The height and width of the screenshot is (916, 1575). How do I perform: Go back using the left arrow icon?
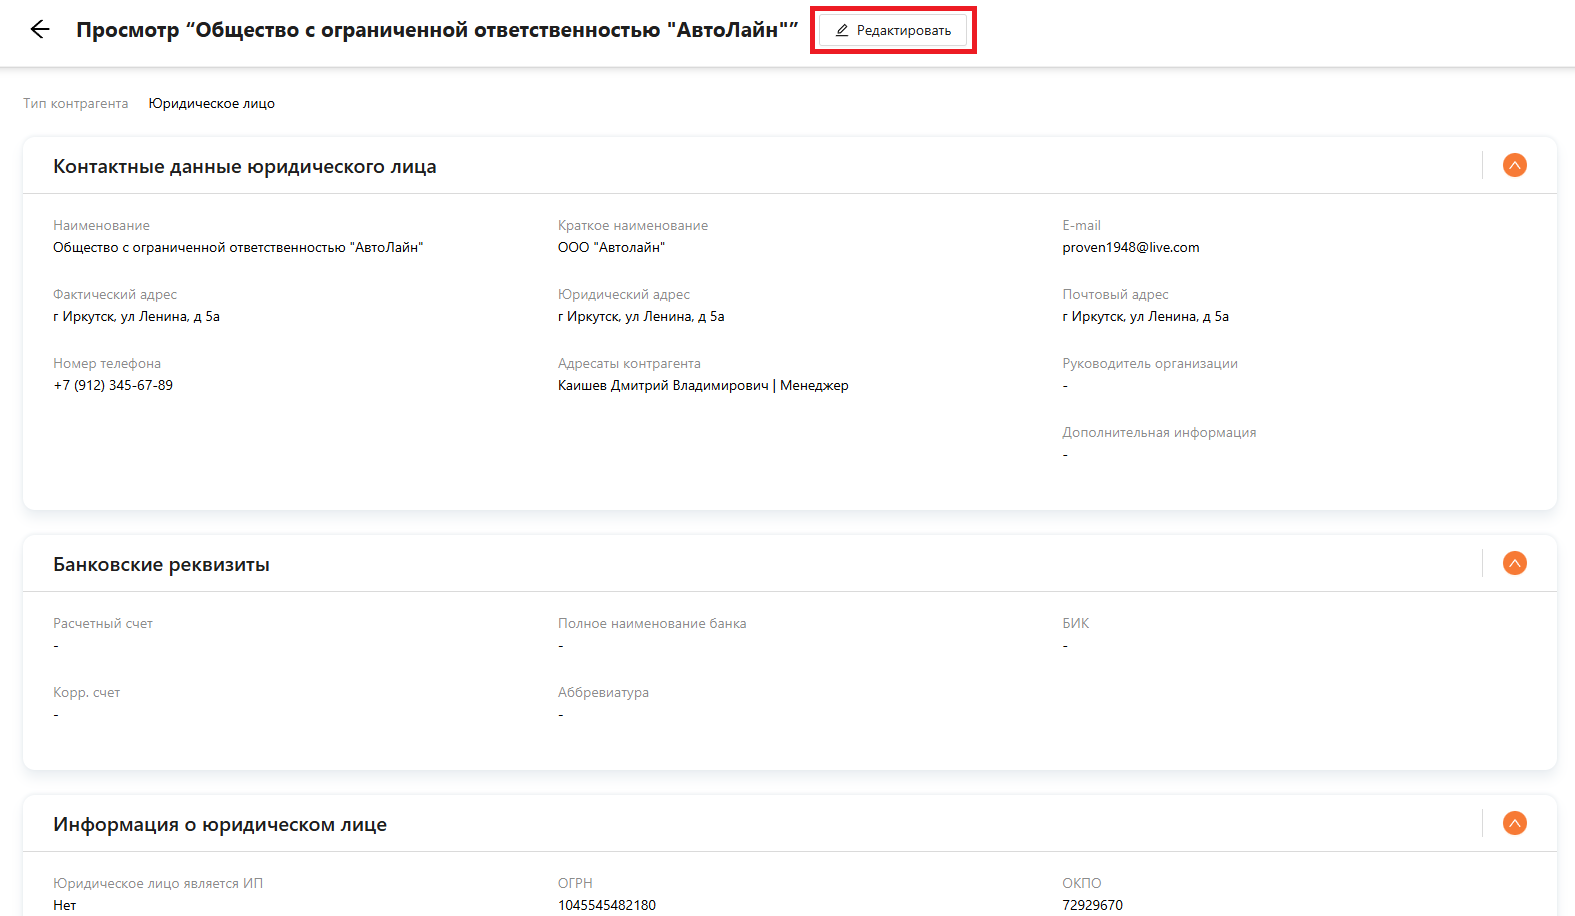click(40, 29)
